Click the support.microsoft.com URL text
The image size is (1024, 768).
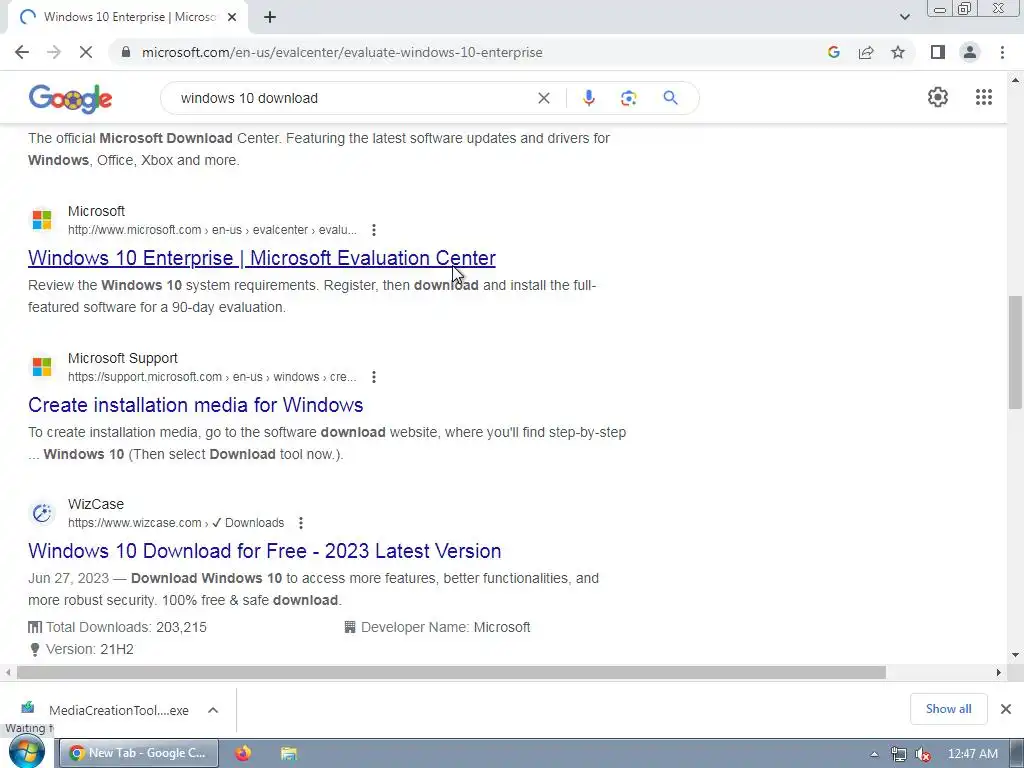[212, 377]
